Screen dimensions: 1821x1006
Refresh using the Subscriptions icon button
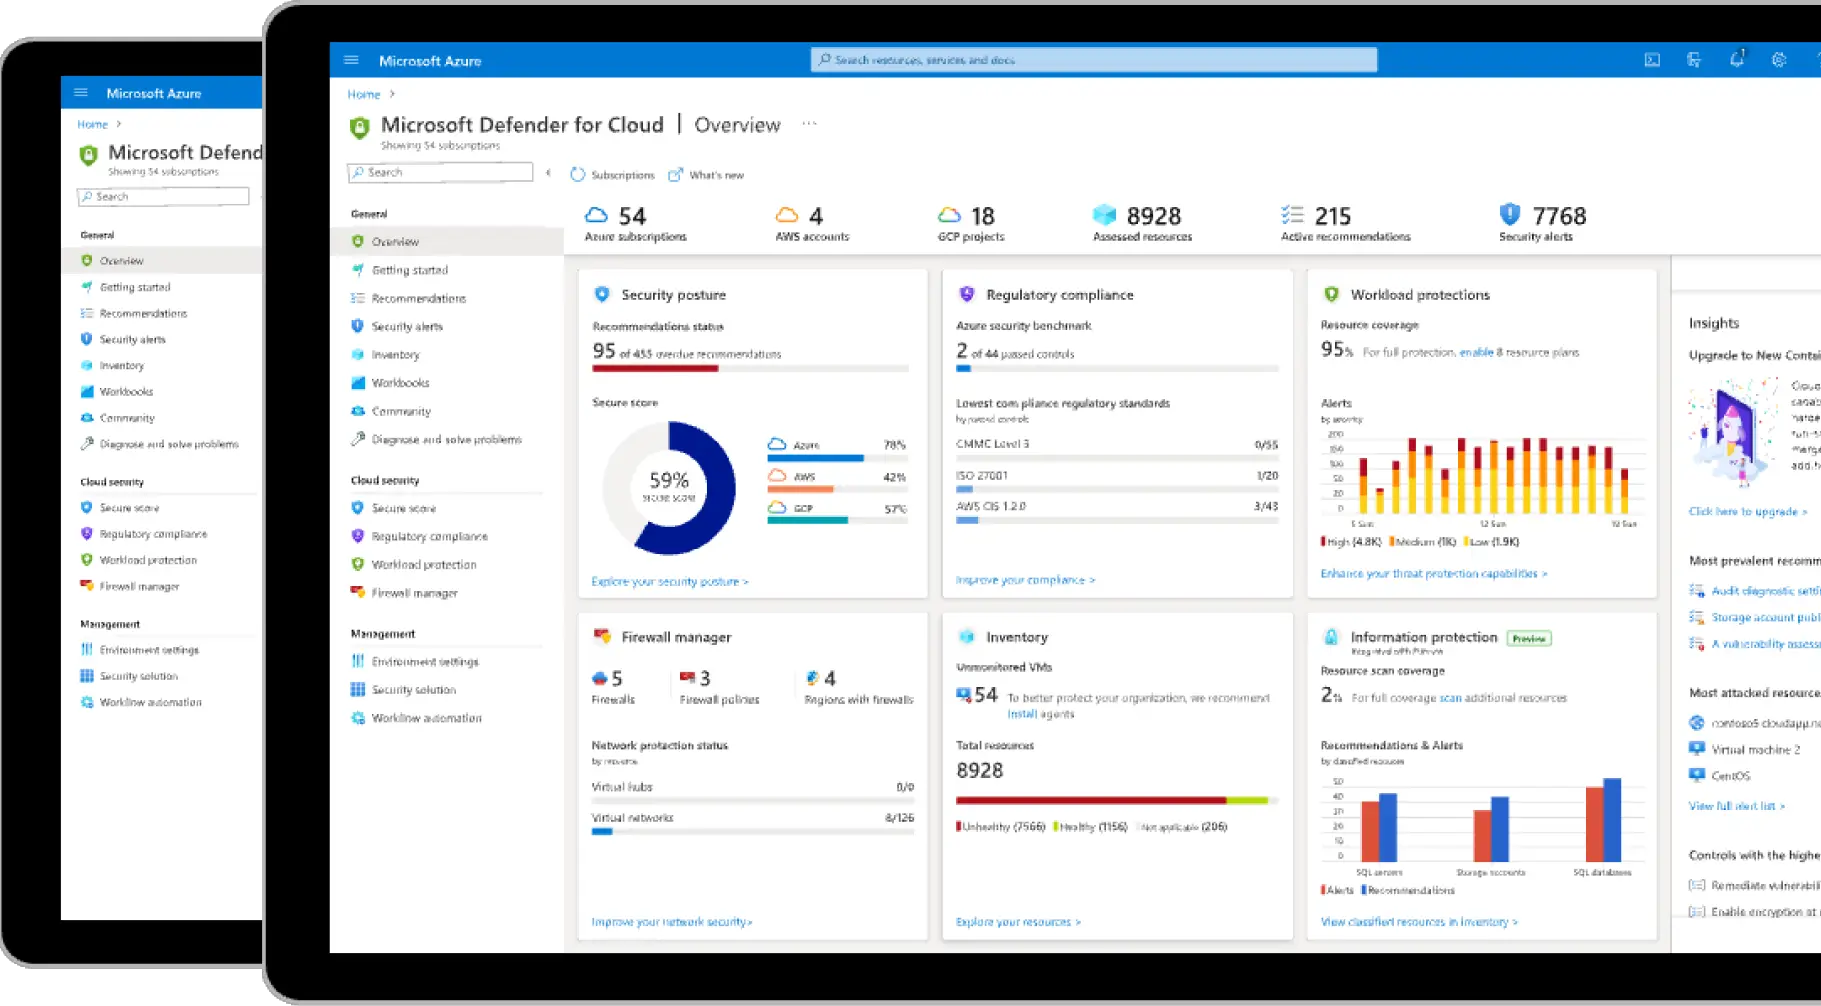point(577,174)
